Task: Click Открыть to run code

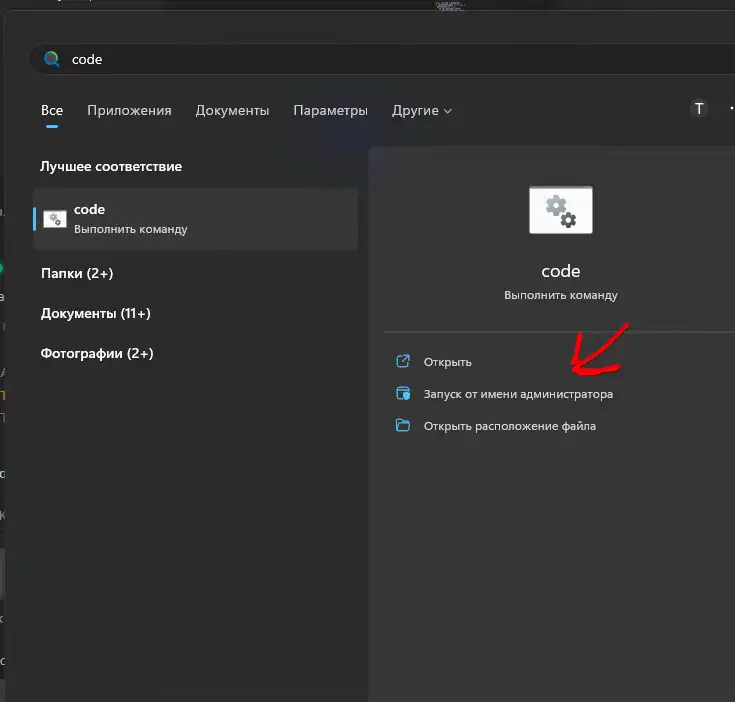Action: (448, 362)
